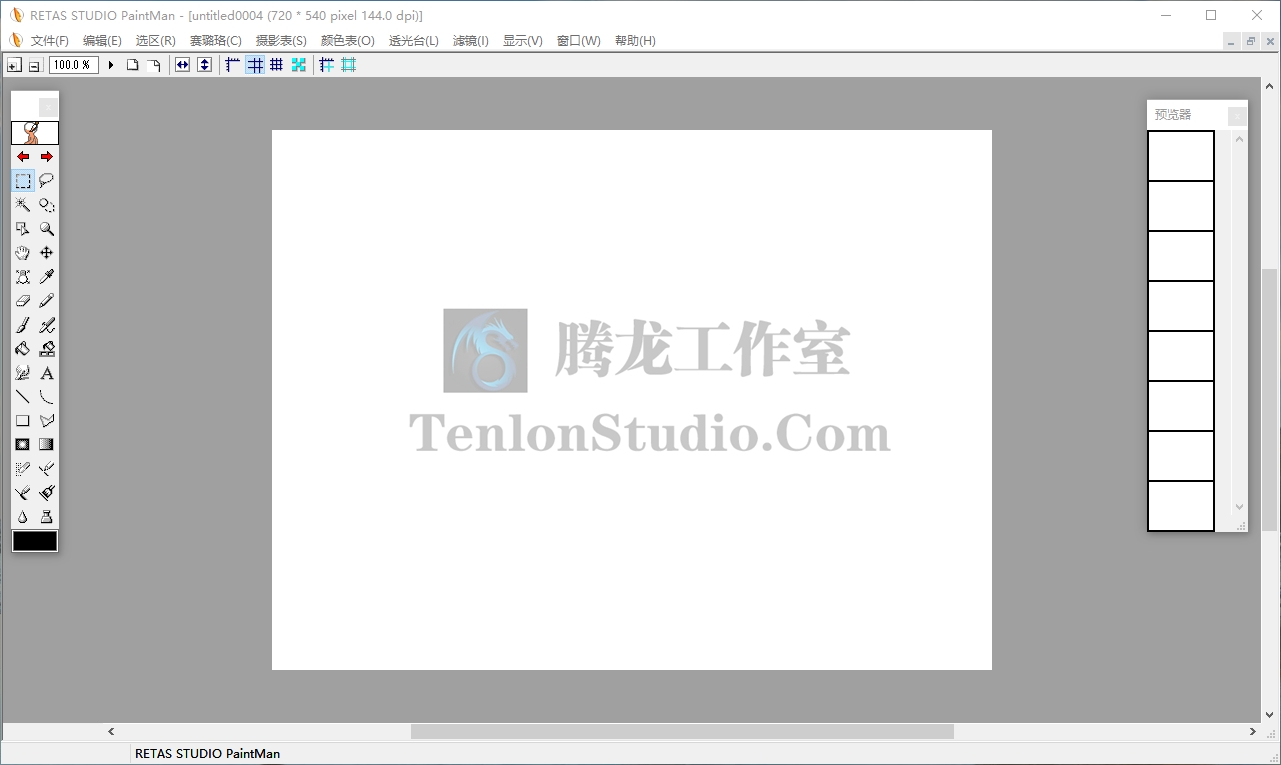The height and width of the screenshot is (765, 1281).
Task: Select the Move tool
Action: click(x=46, y=252)
